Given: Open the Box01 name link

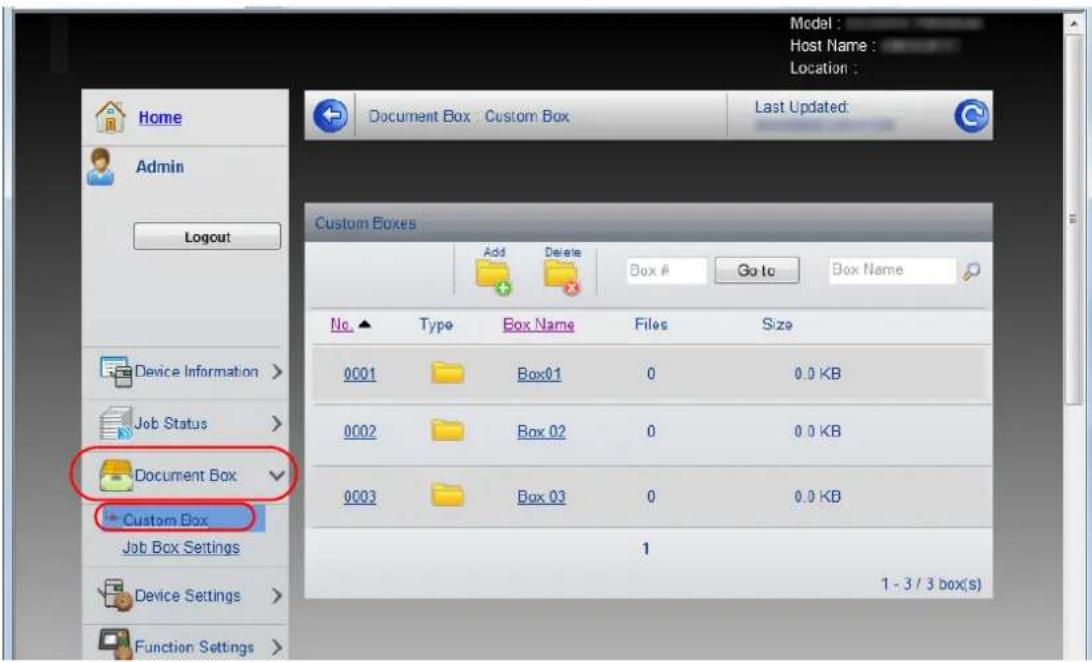Looking at the screenshot, I should pyautogui.click(x=539, y=374).
